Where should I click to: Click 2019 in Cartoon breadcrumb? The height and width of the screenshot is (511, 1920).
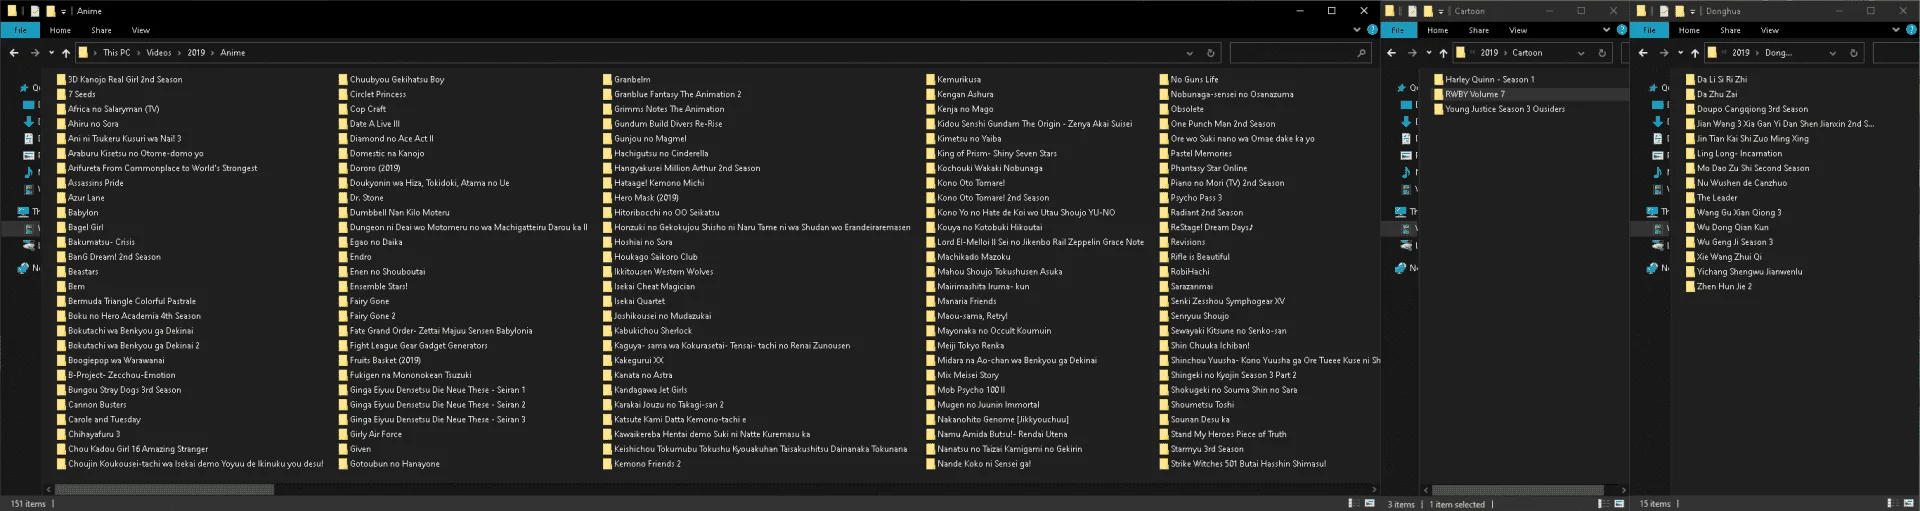click(1489, 53)
